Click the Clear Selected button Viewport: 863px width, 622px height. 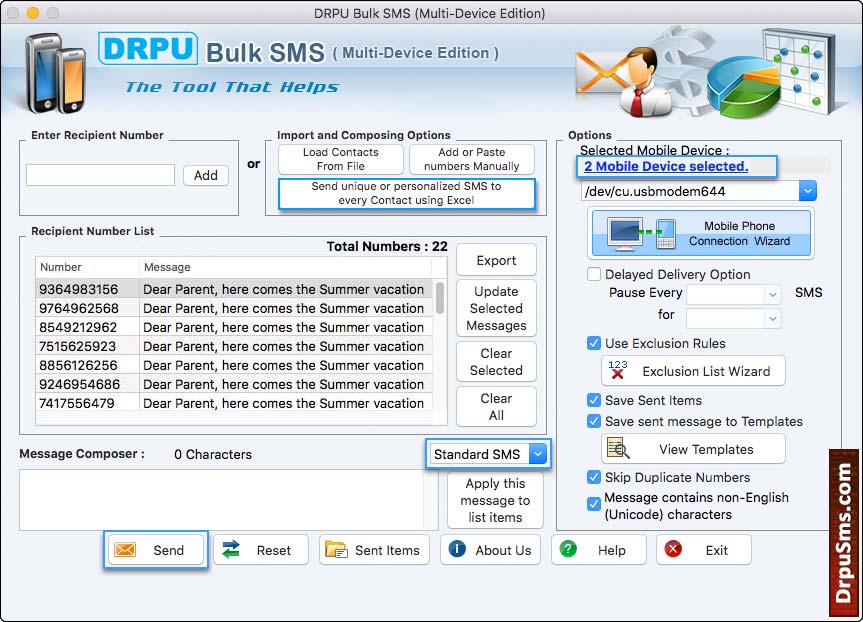[x=496, y=362]
